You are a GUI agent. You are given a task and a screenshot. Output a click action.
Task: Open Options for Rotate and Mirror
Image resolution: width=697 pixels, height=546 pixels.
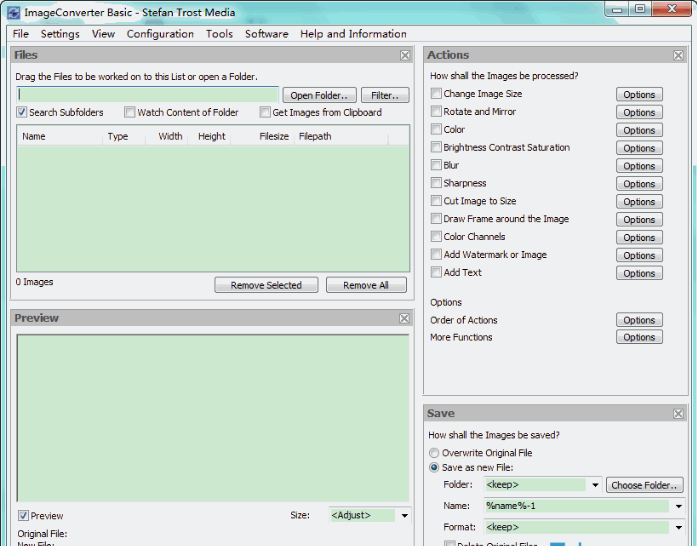click(639, 112)
